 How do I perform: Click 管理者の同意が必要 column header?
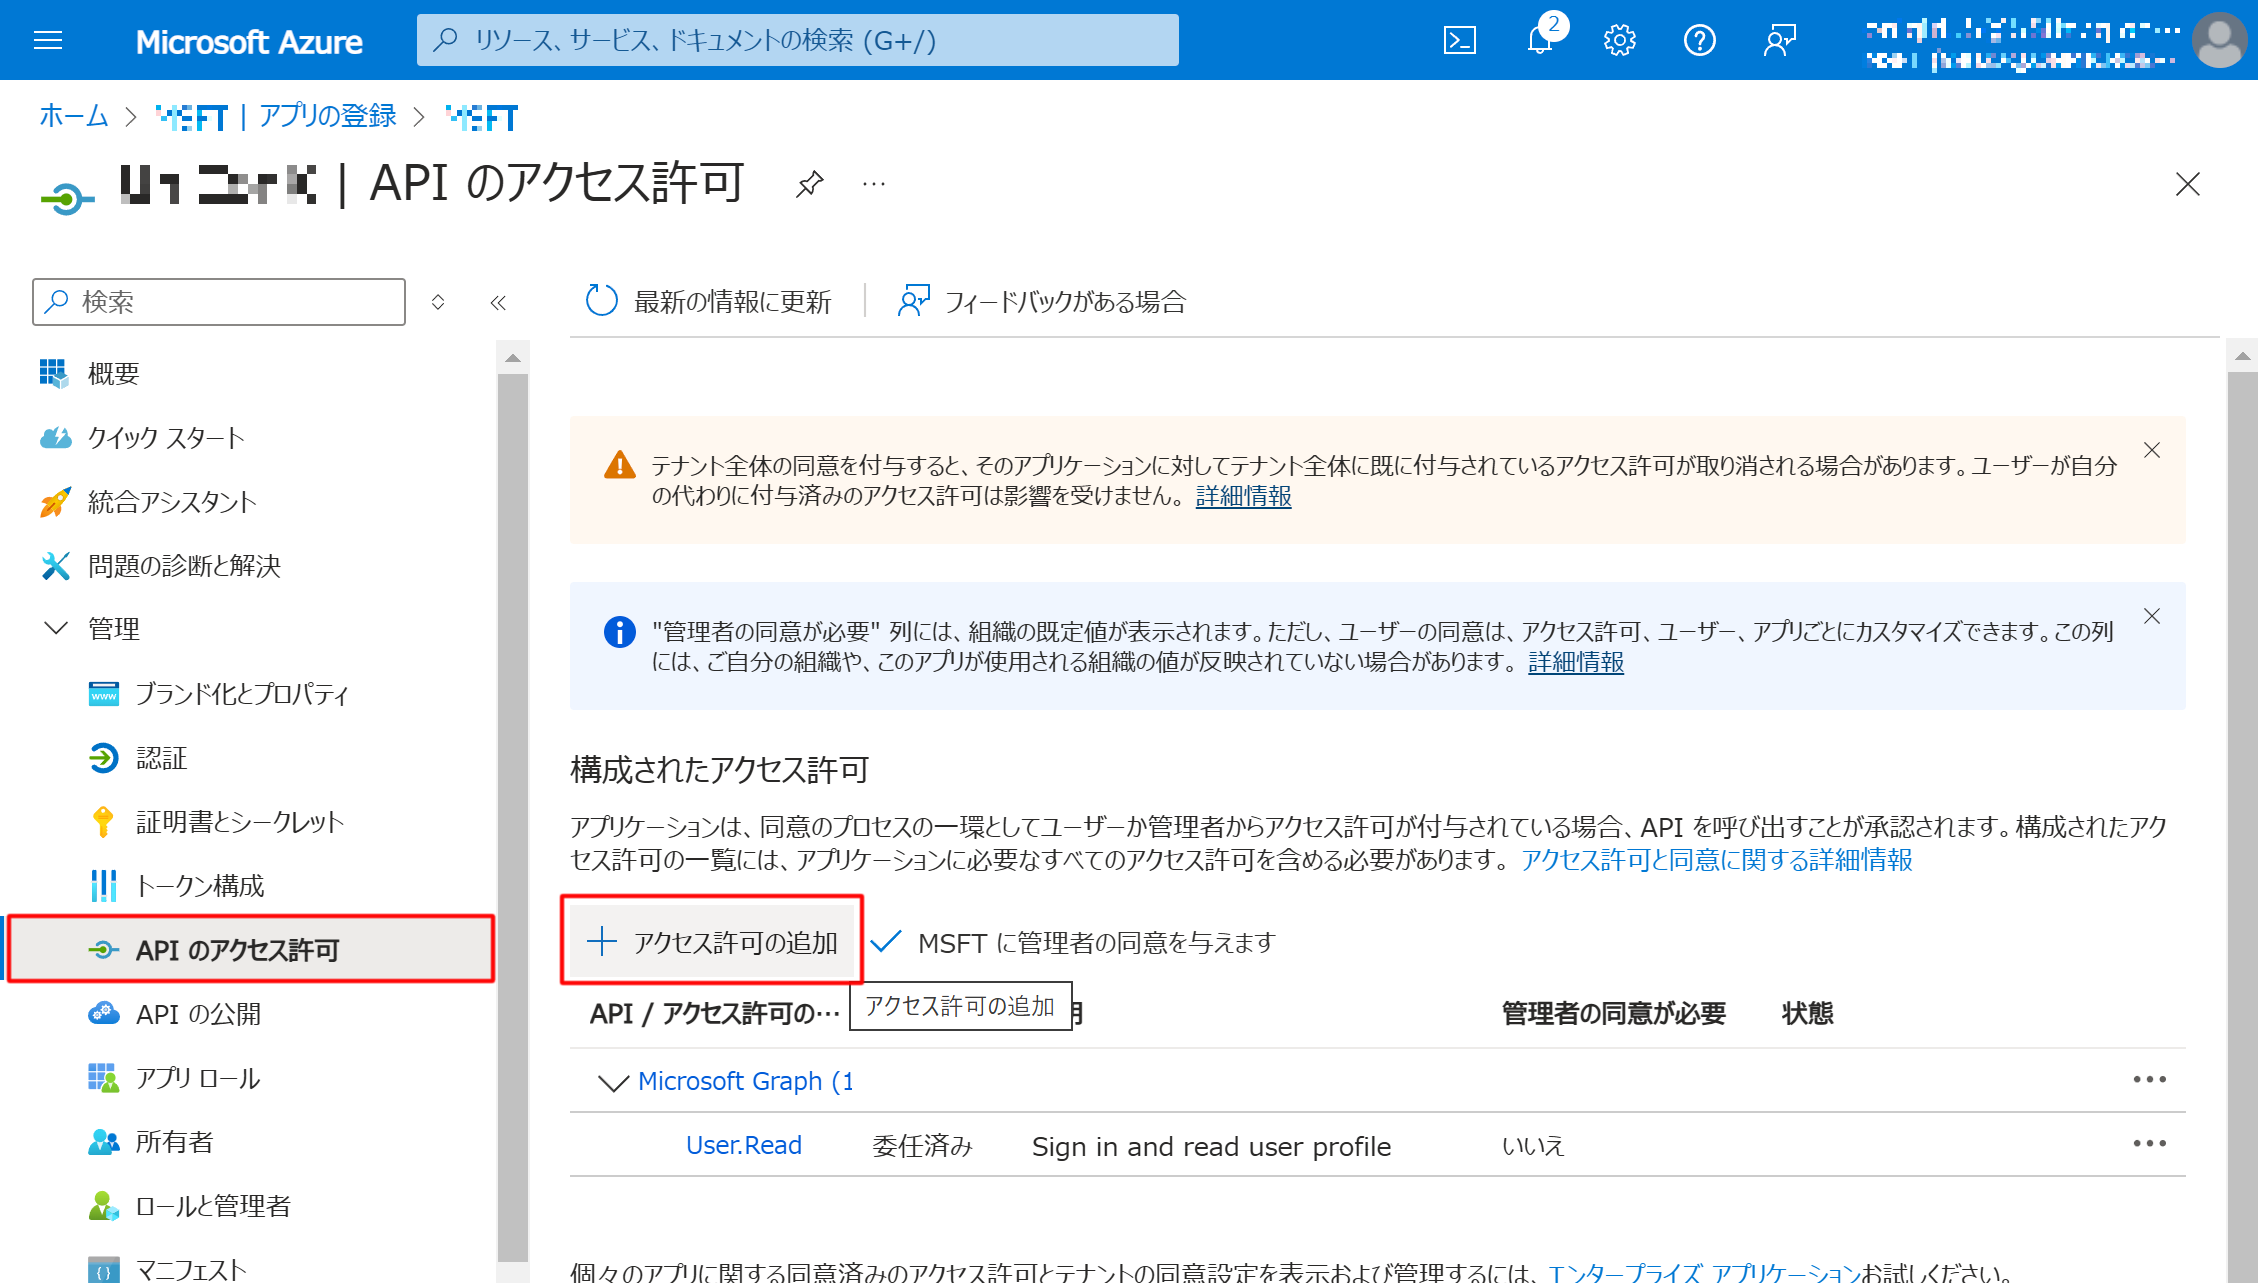coord(1614,1013)
